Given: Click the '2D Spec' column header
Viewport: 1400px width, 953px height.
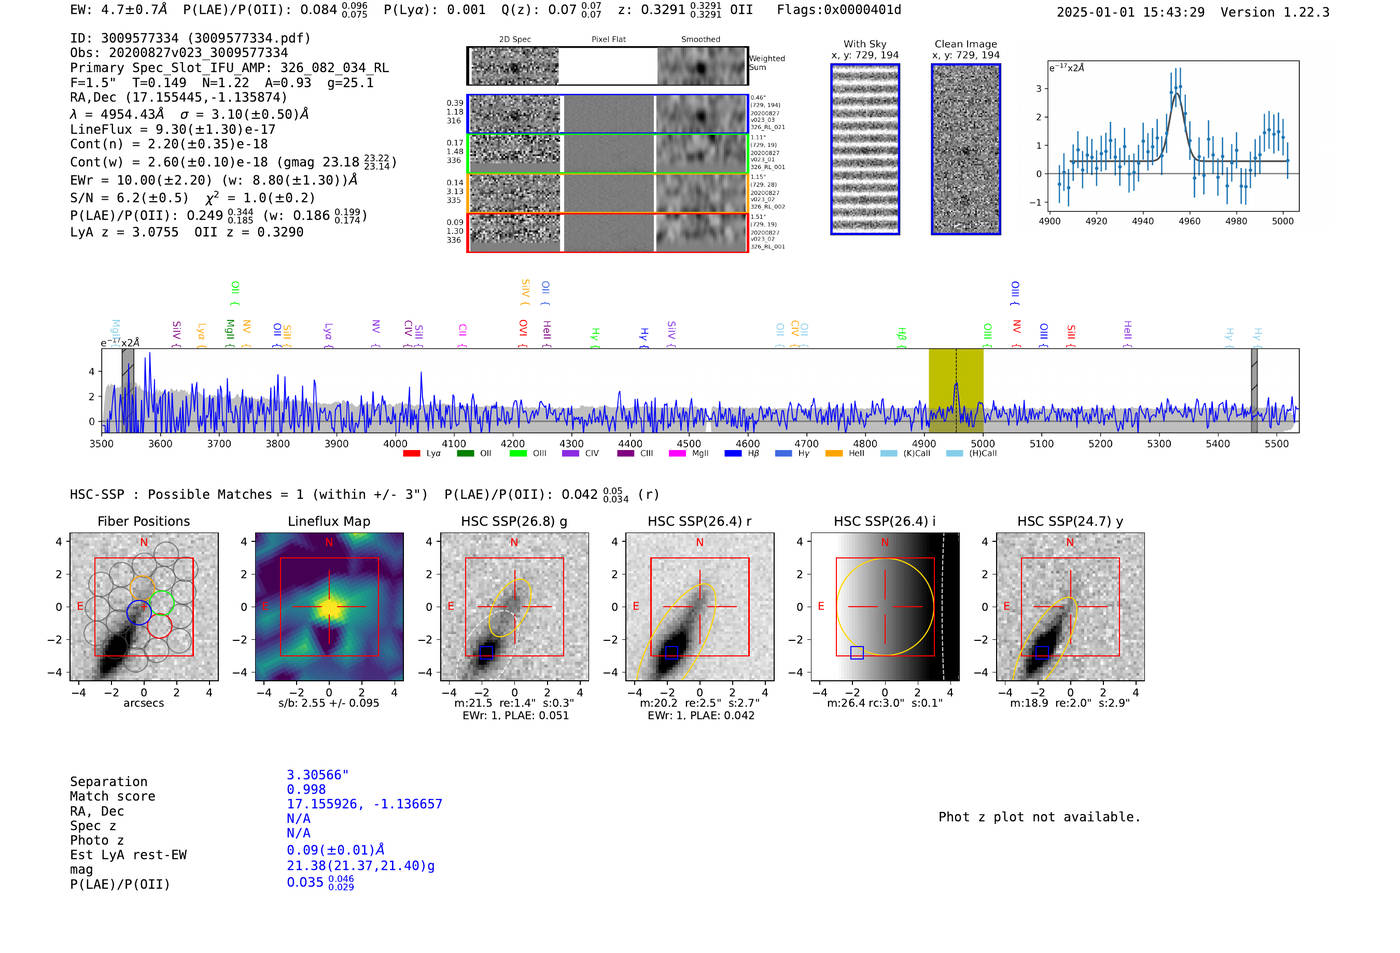Looking at the screenshot, I should (x=515, y=39).
